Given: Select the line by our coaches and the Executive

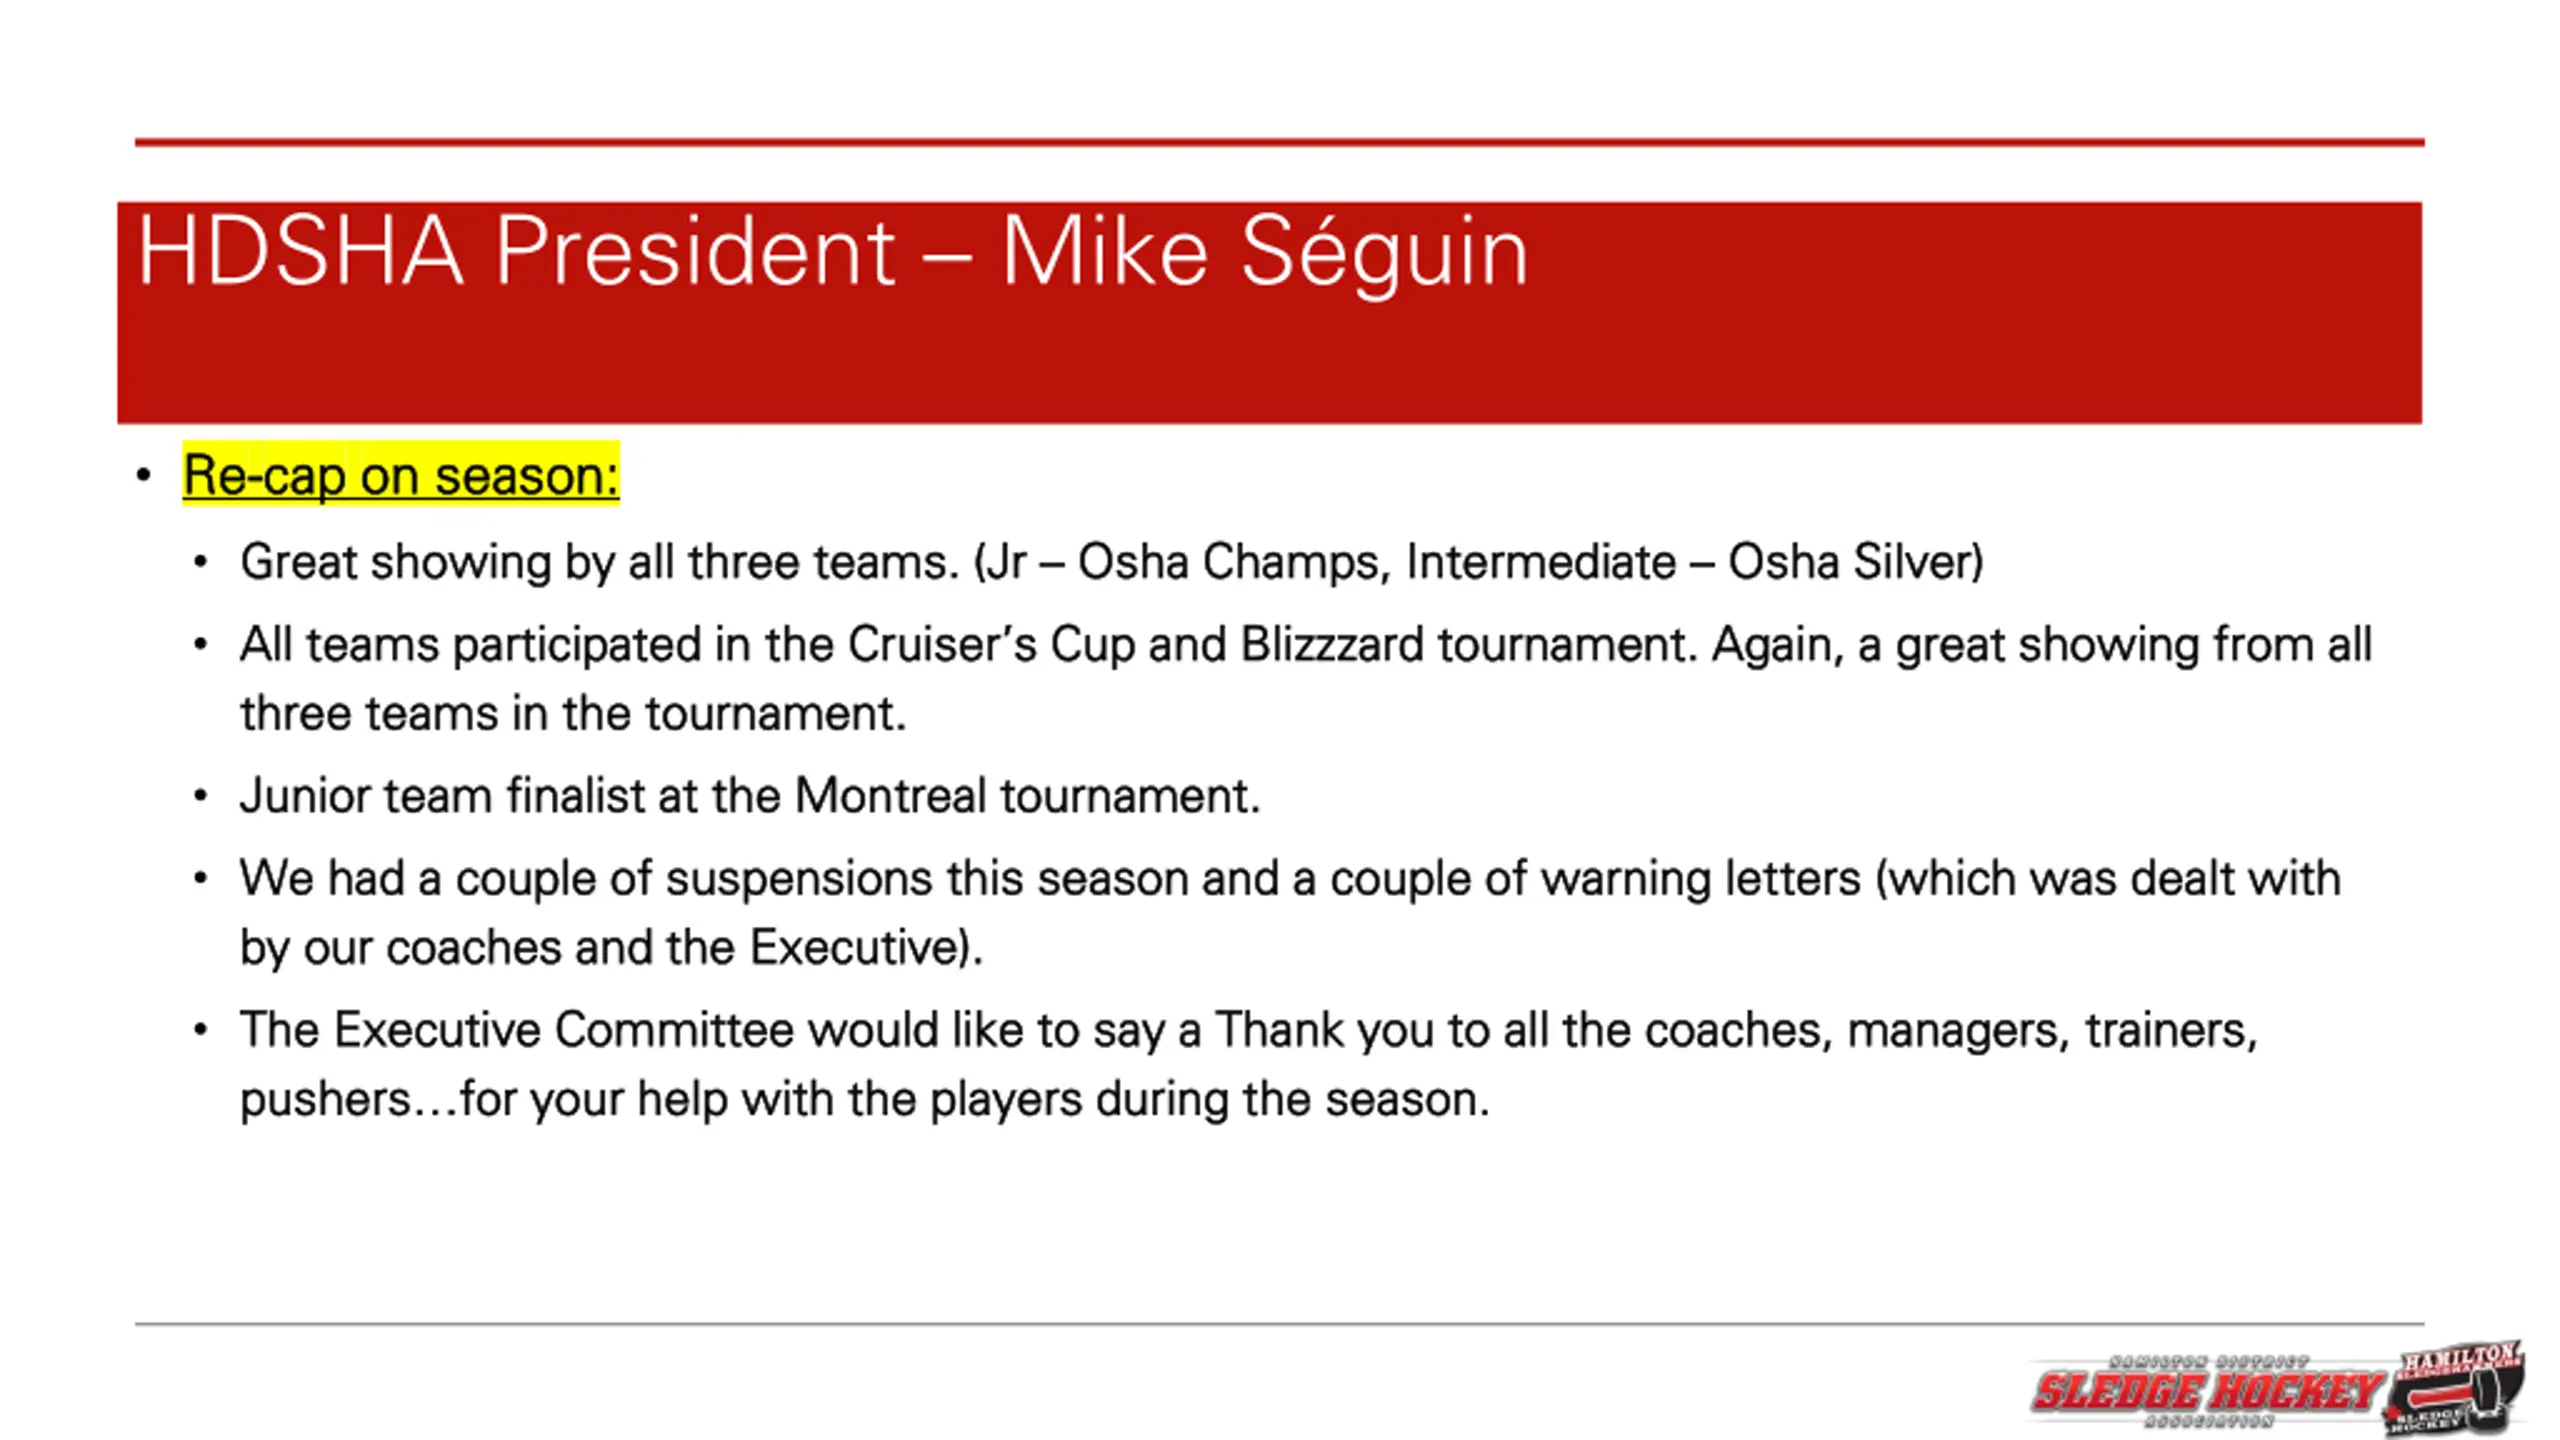Looking at the screenshot, I should click(612, 948).
